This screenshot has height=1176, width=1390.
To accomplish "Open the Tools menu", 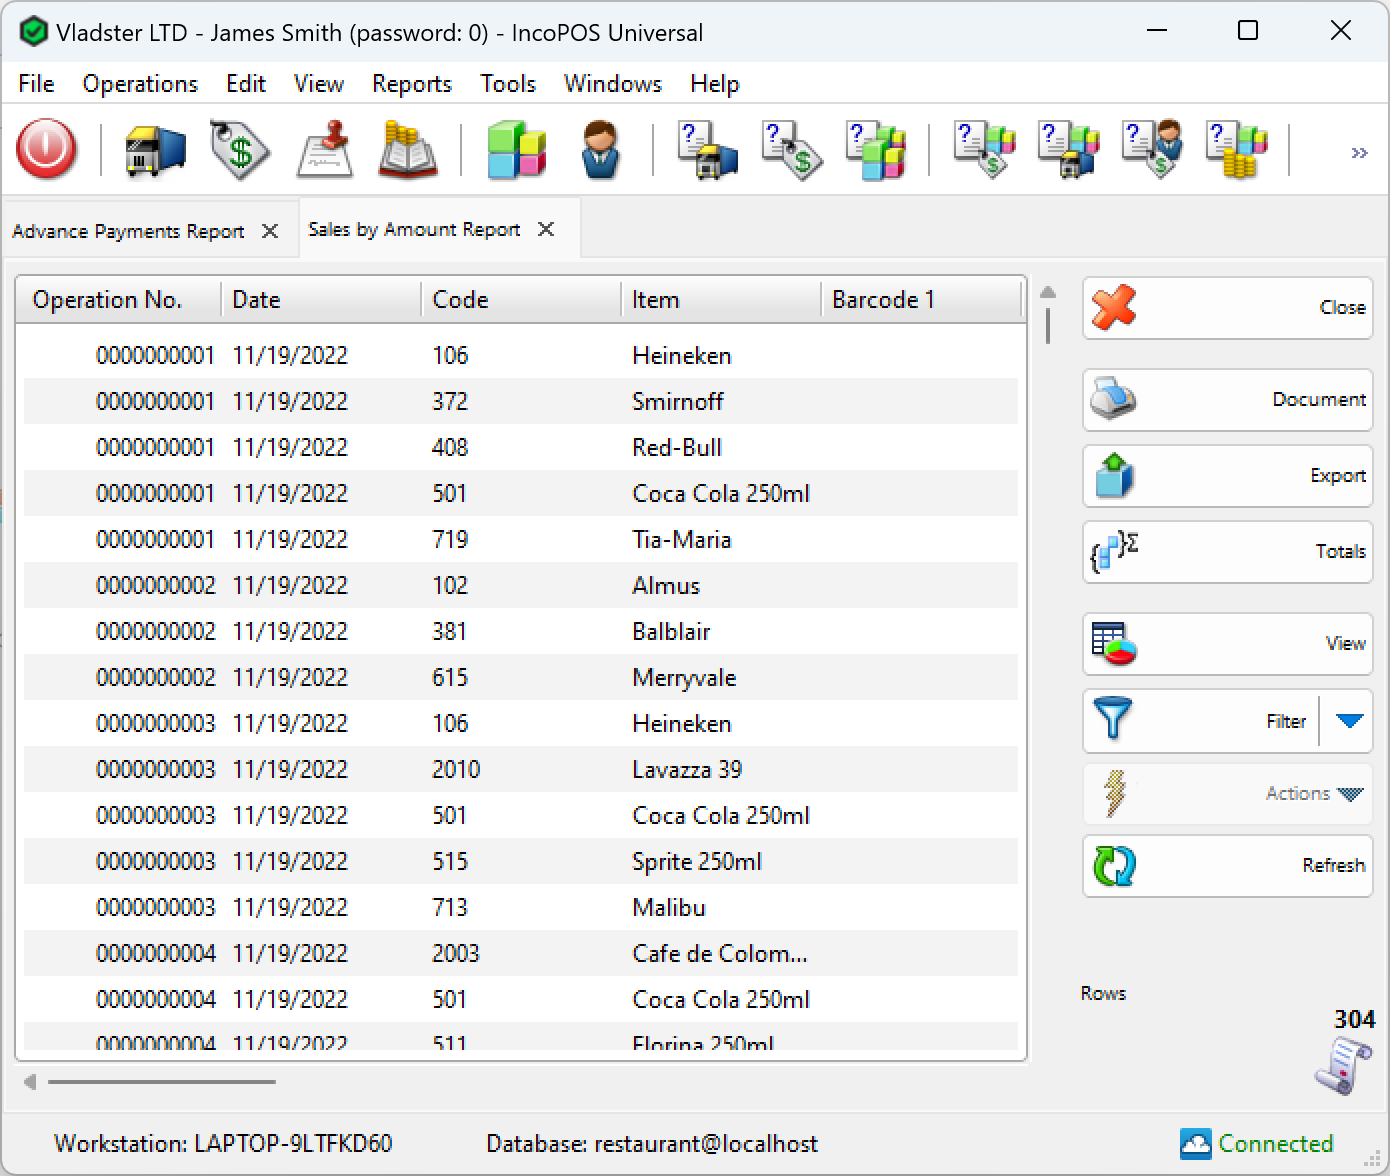I will point(508,84).
